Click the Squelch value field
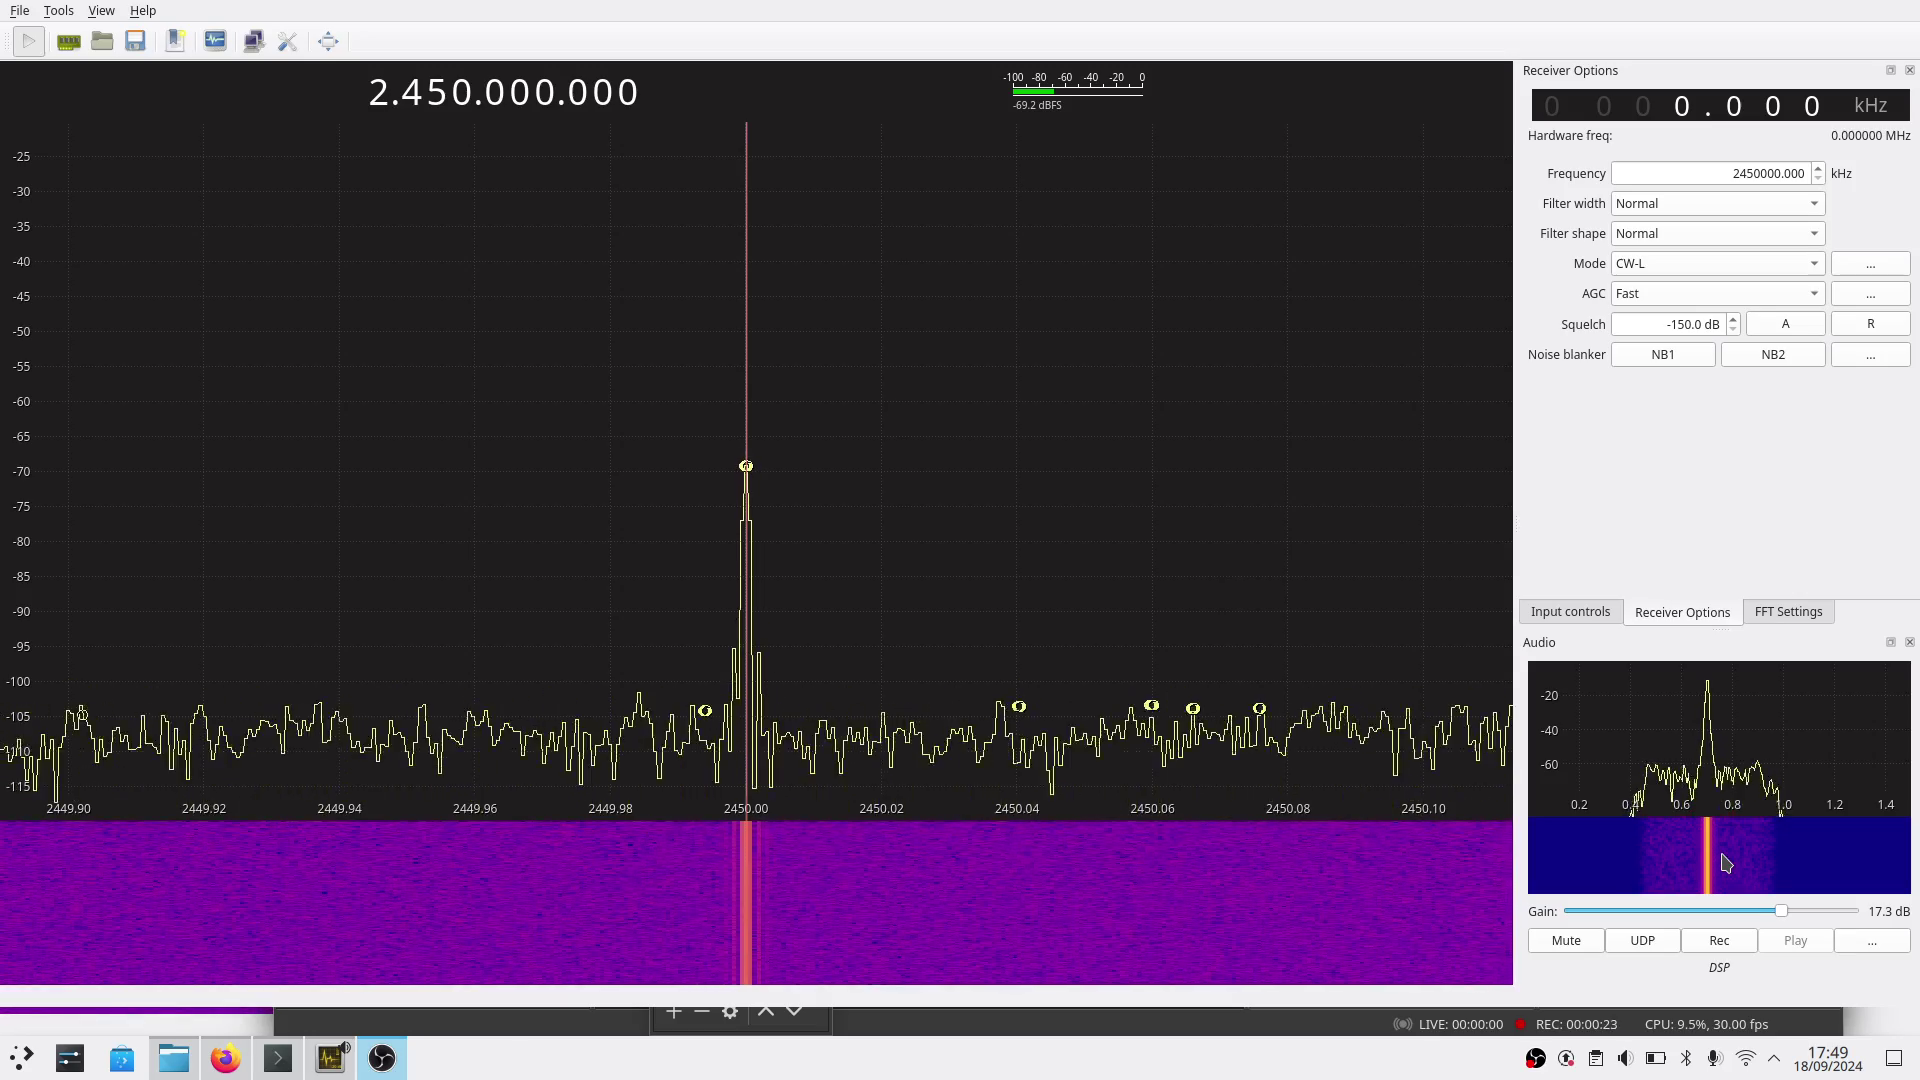This screenshot has height=1080, width=1920. [1668, 324]
